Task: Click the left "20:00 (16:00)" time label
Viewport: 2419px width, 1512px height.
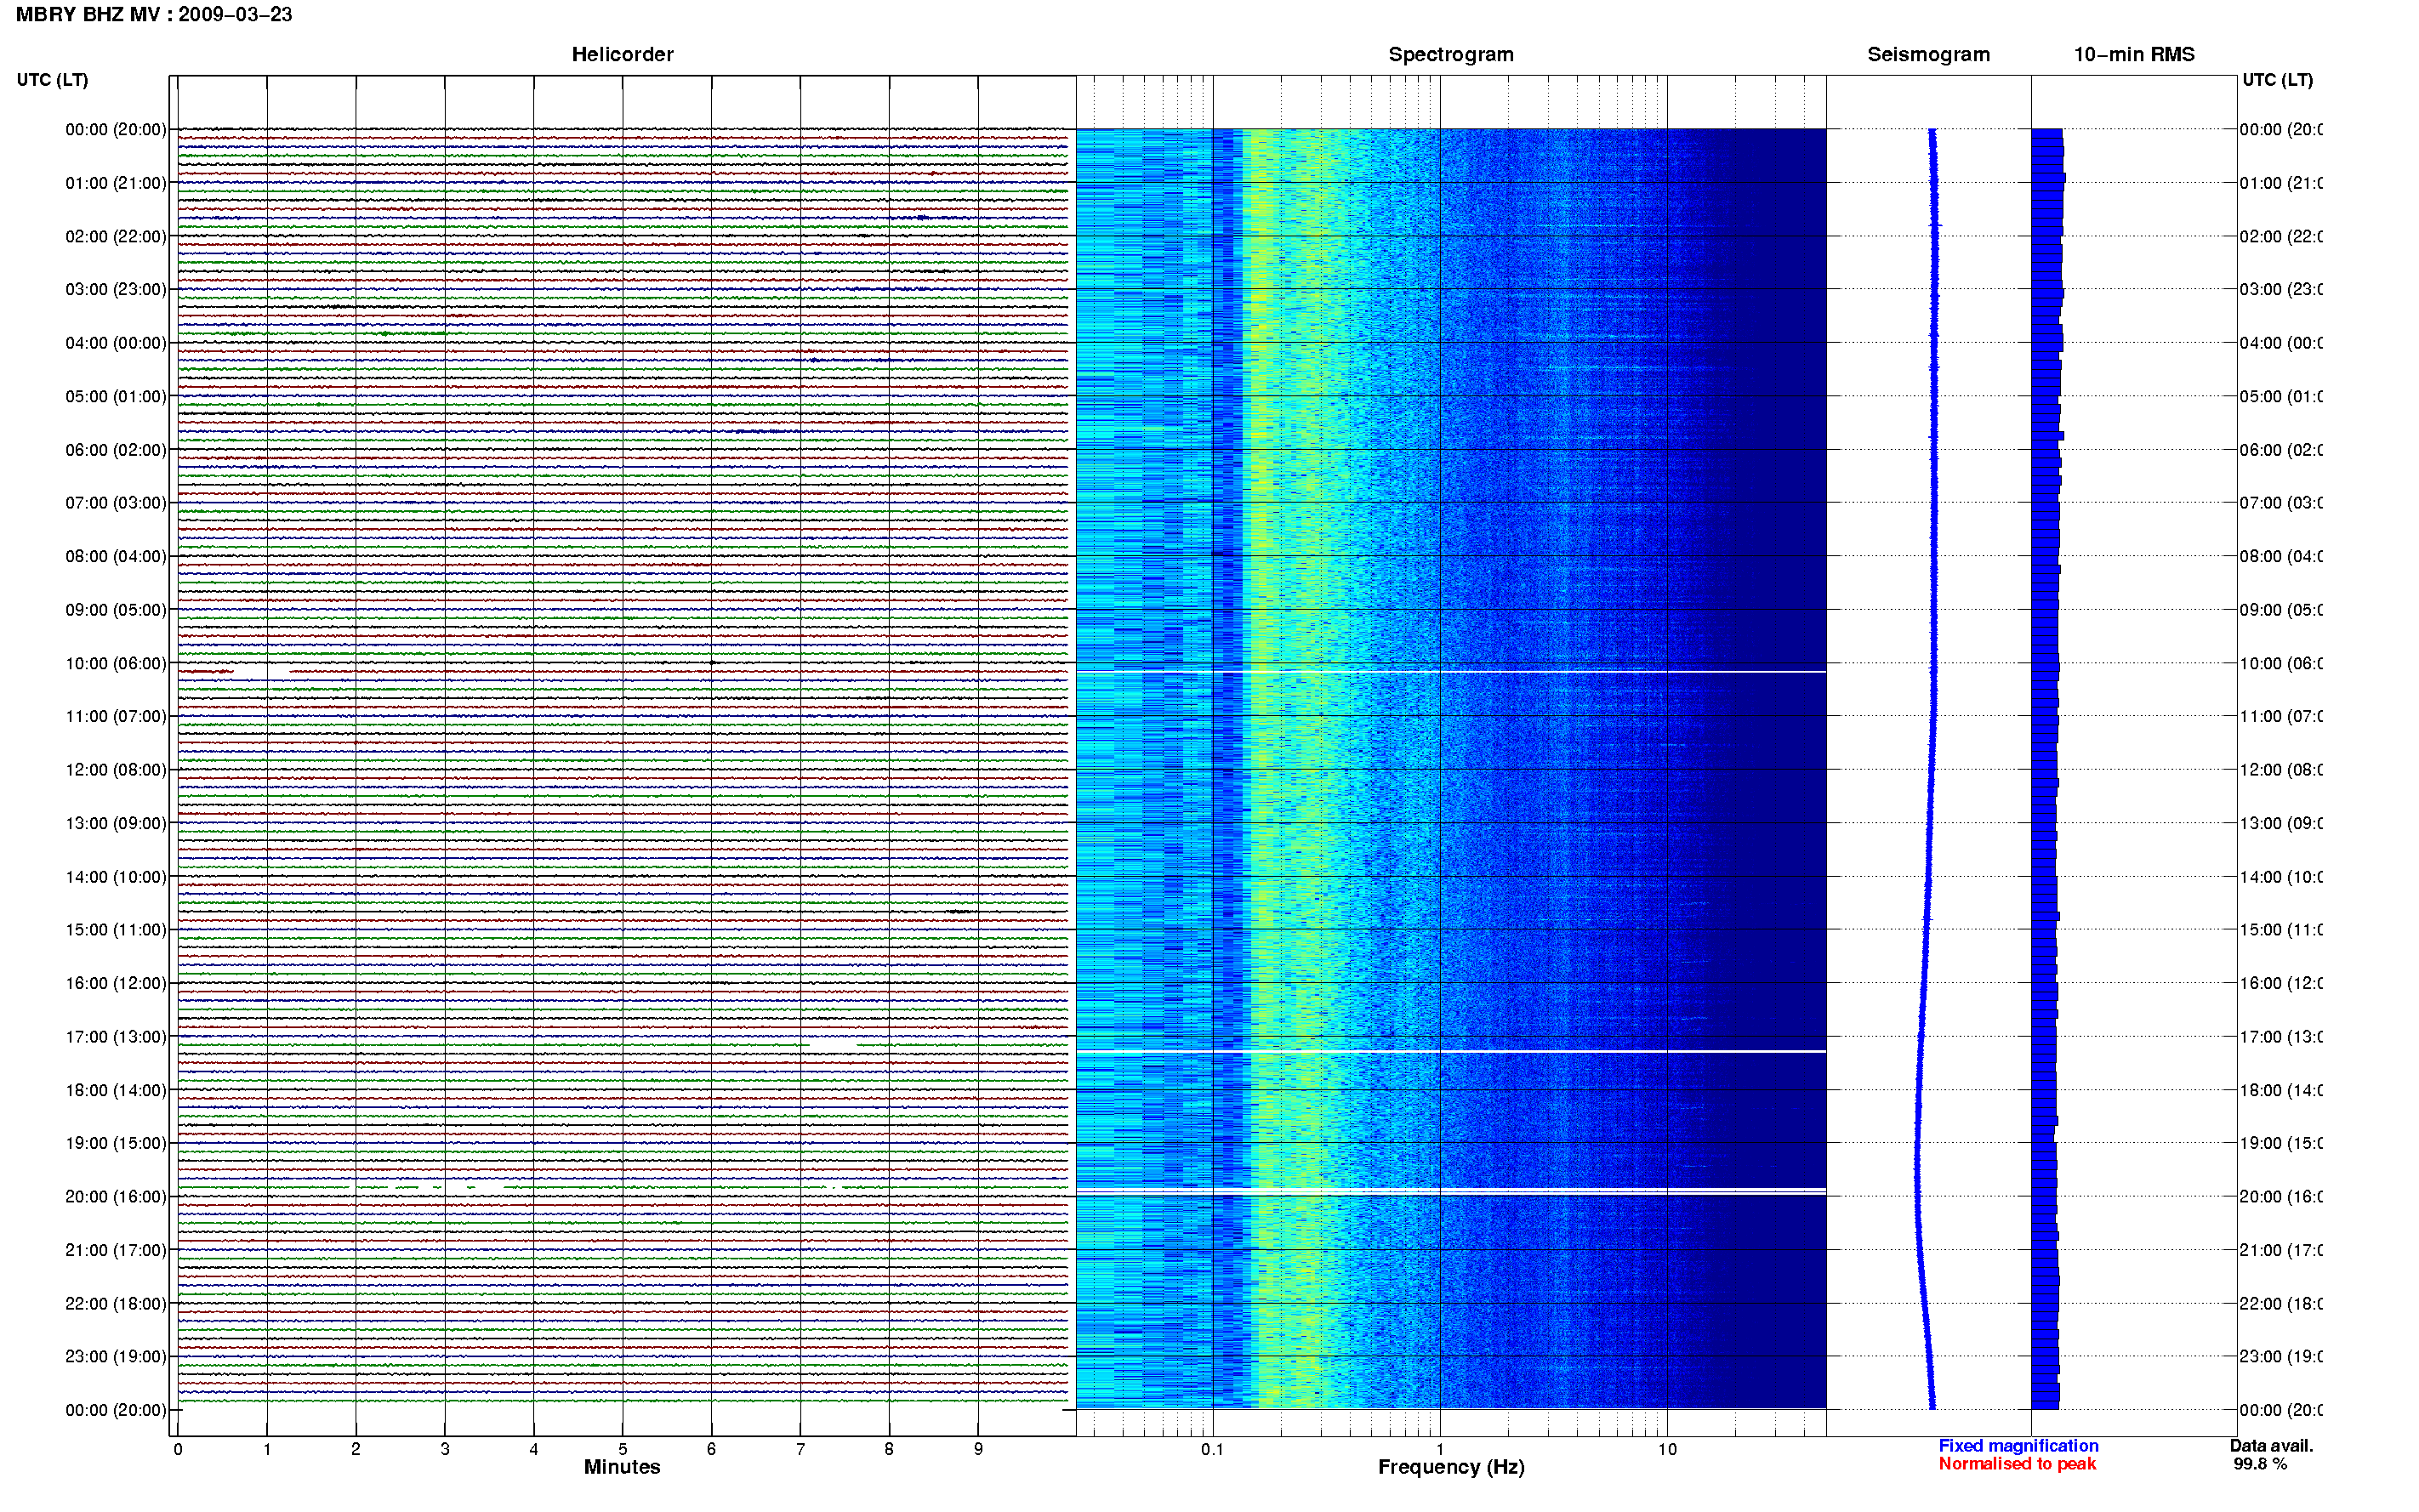Action: (116, 1197)
